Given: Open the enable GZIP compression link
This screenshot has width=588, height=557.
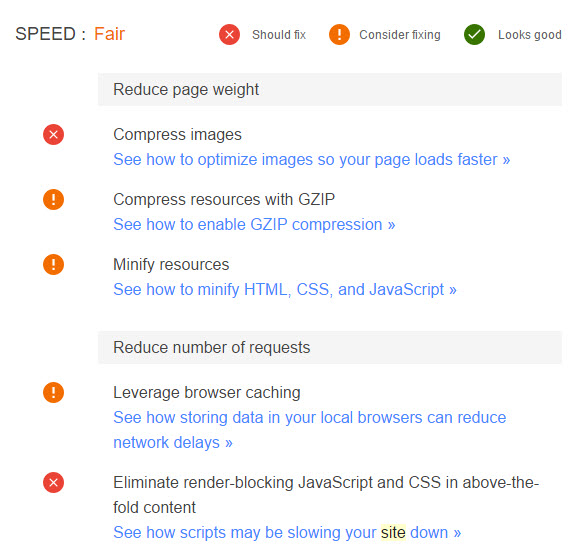Looking at the screenshot, I should [x=254, y=225].
